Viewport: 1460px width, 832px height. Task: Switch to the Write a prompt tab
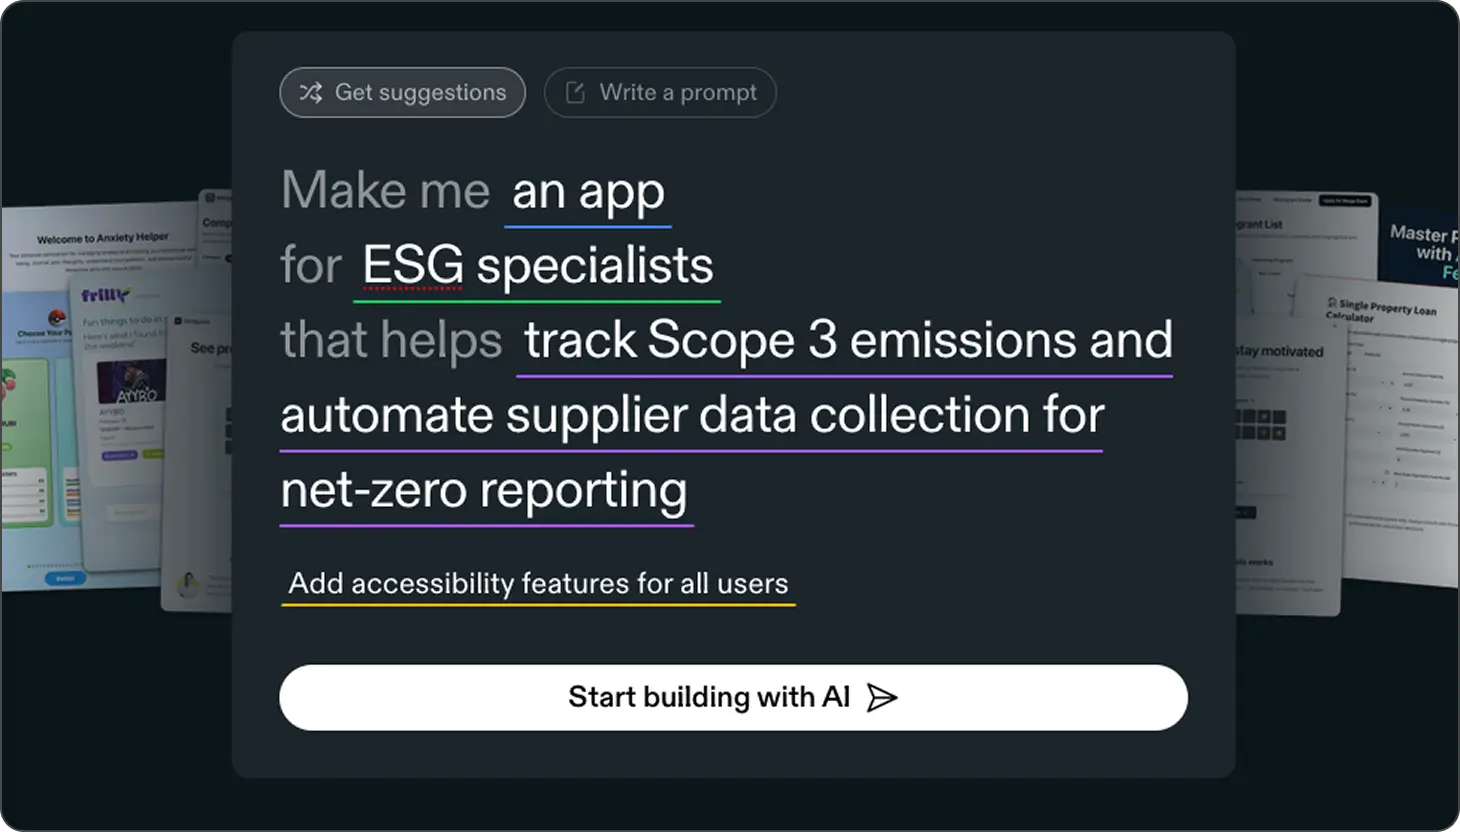point(660,92)
